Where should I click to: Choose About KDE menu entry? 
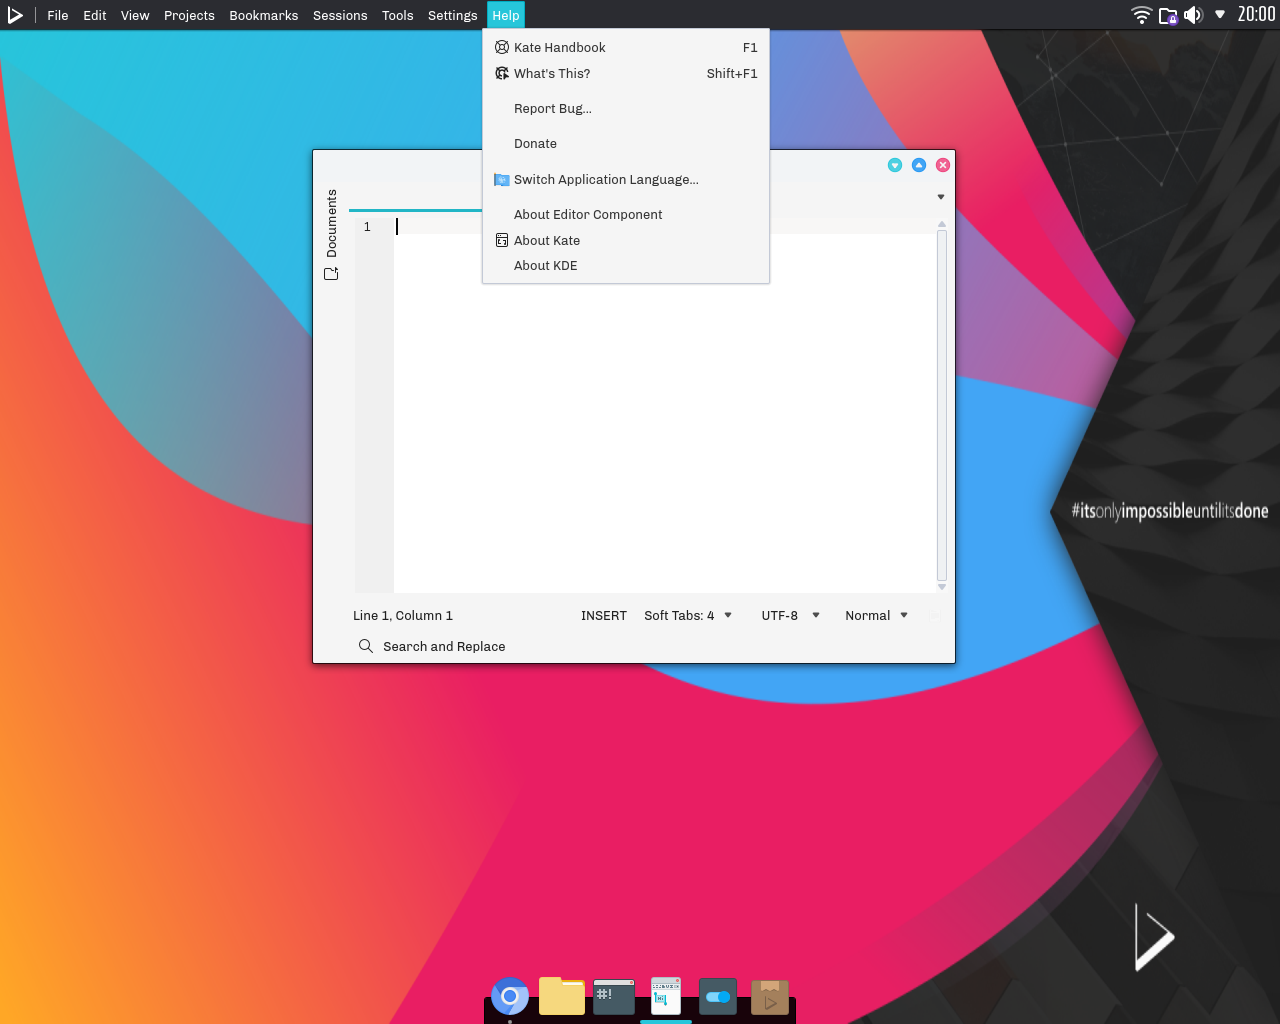point(626,265)
